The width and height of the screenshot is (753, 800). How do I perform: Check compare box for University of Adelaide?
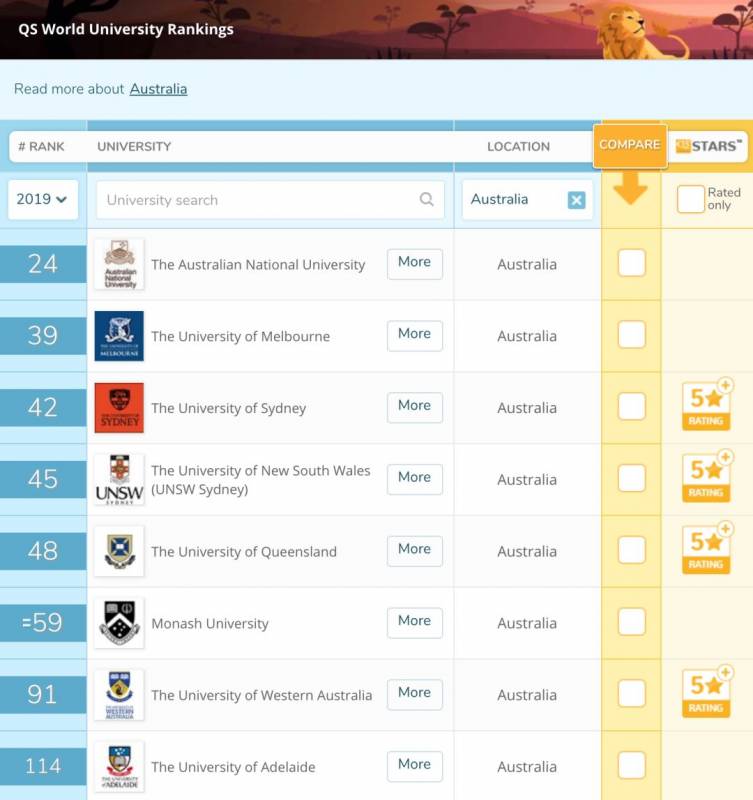coord(631,766)
